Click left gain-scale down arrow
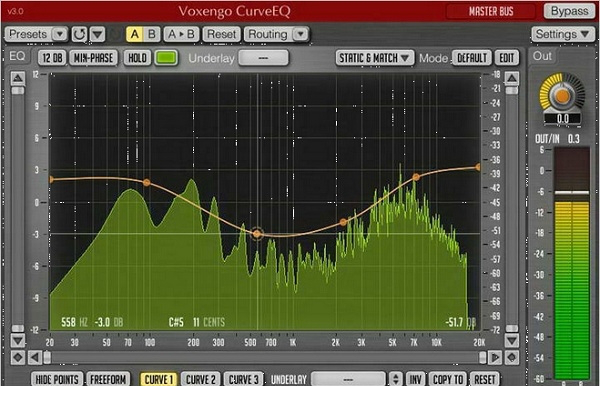 (17, 340)
